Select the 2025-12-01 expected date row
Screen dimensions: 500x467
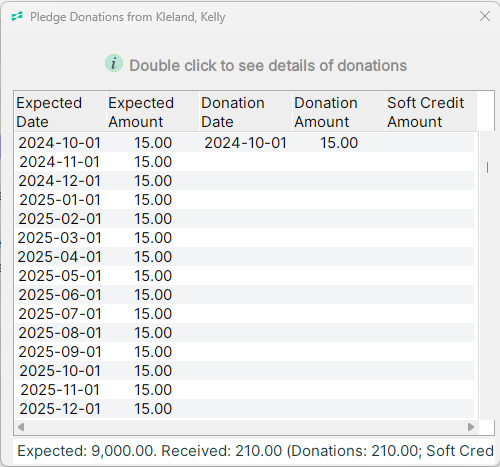point(244,409)
